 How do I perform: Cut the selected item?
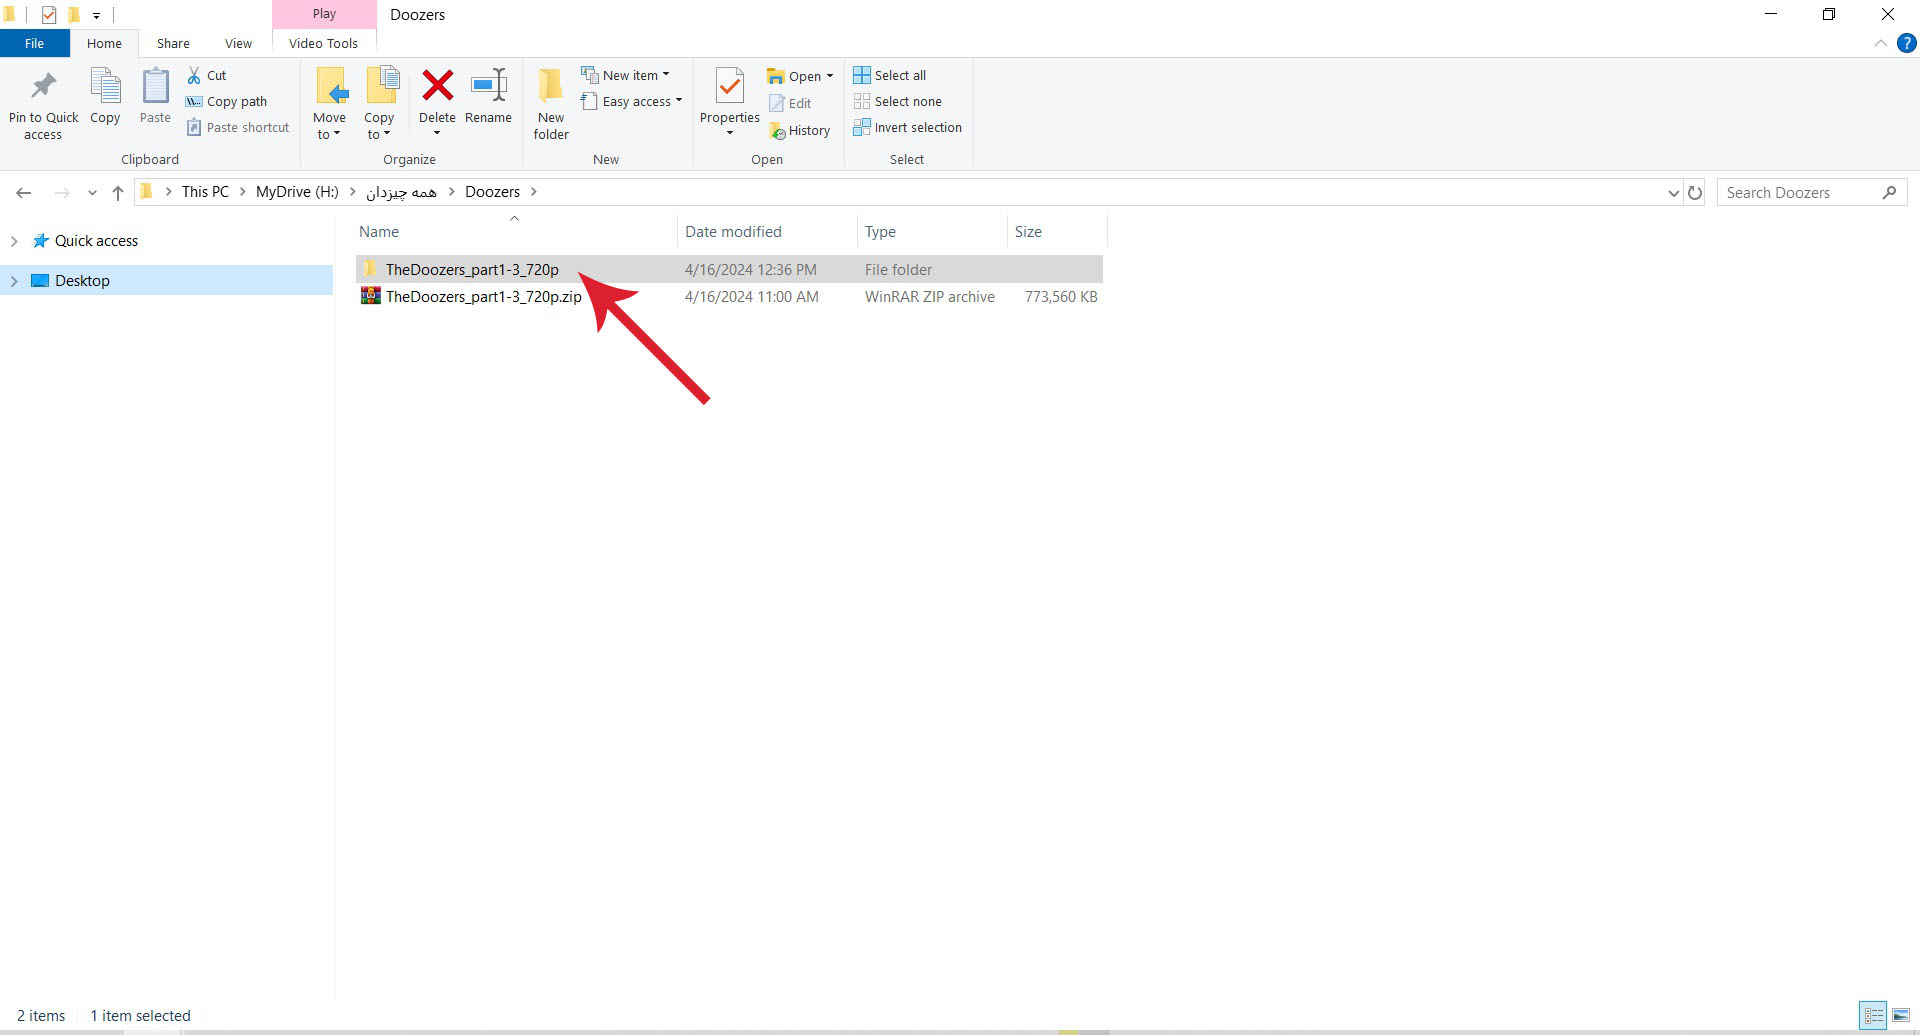tap(207, 75)
